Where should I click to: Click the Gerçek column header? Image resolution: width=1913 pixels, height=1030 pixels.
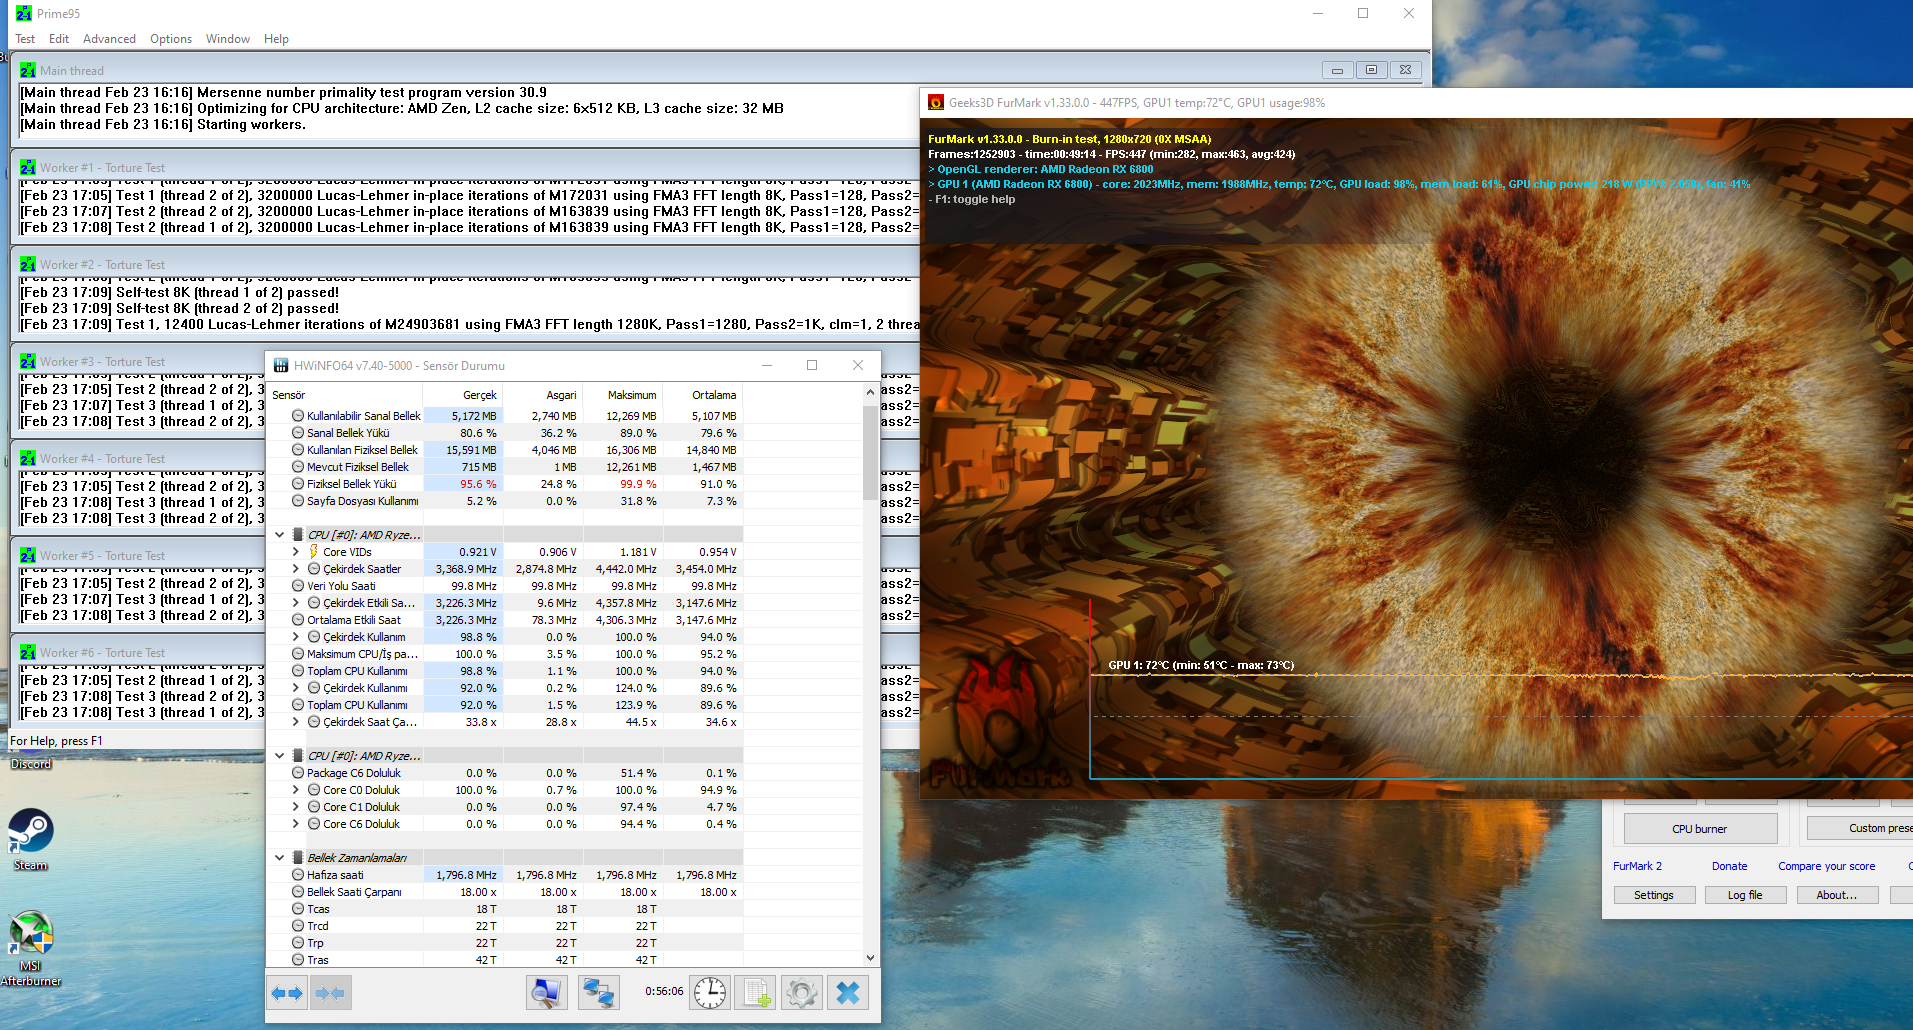point(479,395)
